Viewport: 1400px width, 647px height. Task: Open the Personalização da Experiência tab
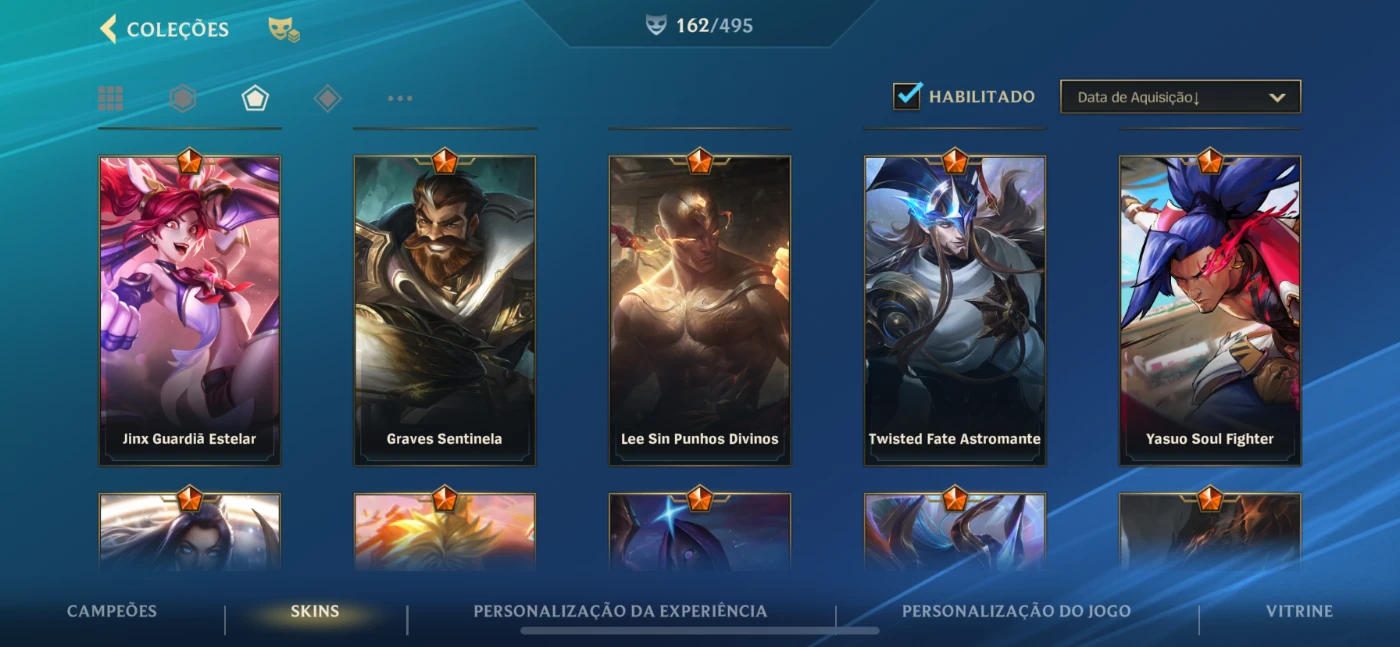[x=620, y=611]
